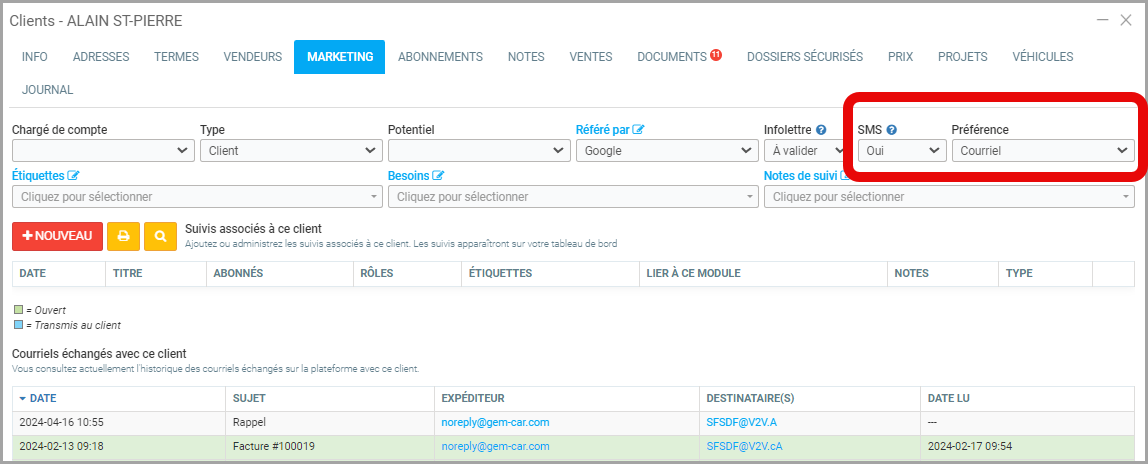Image resolution: width=1148 pixels, height=464 pixels.
Task: Click the Notes de suivi selection field
Action: pos(949,197)
